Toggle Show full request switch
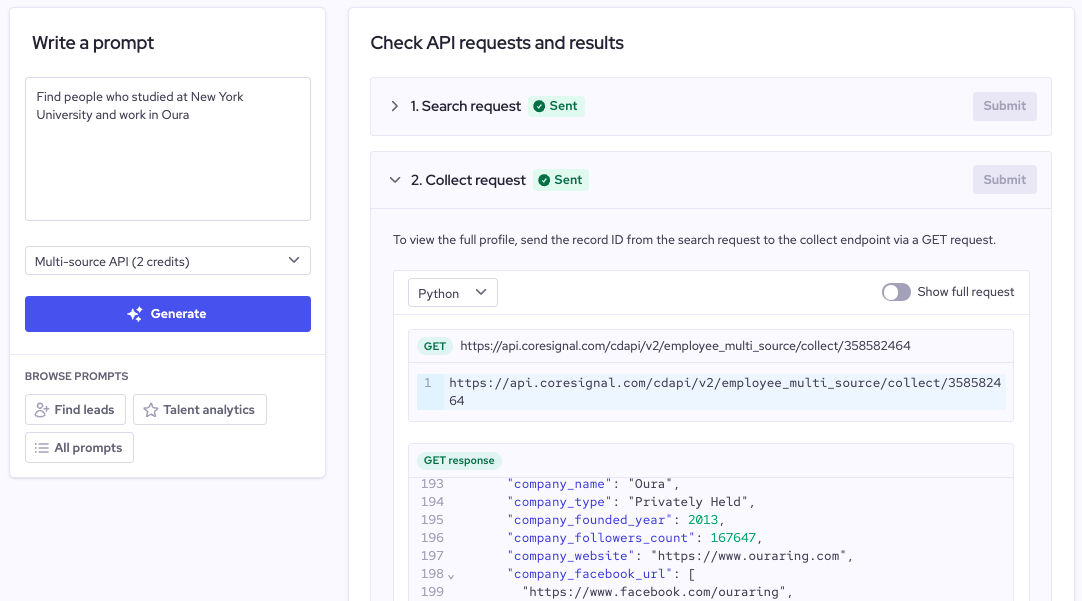1082x601 pixels. click(x=896, y=293)
